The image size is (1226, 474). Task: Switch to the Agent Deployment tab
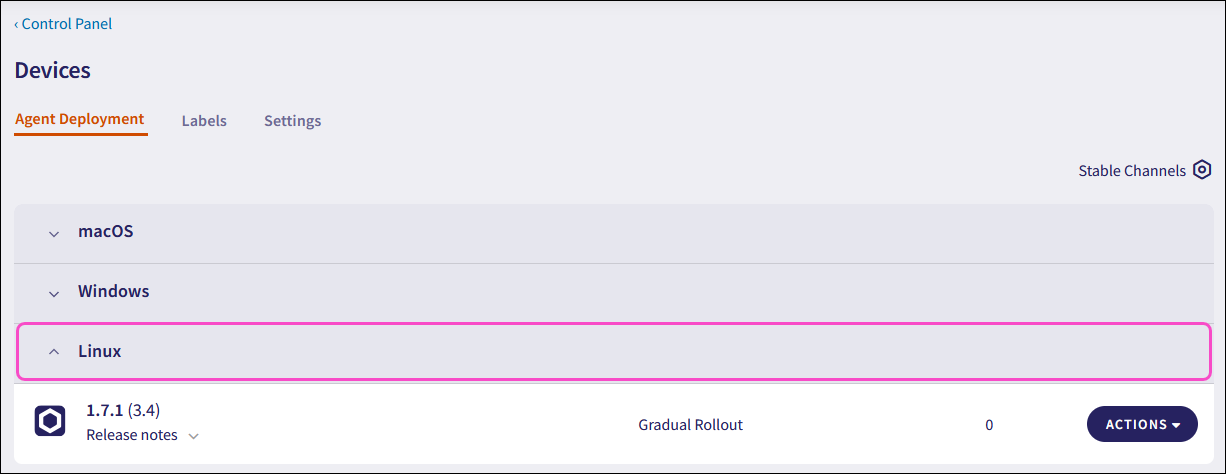[x=80, y=120]
